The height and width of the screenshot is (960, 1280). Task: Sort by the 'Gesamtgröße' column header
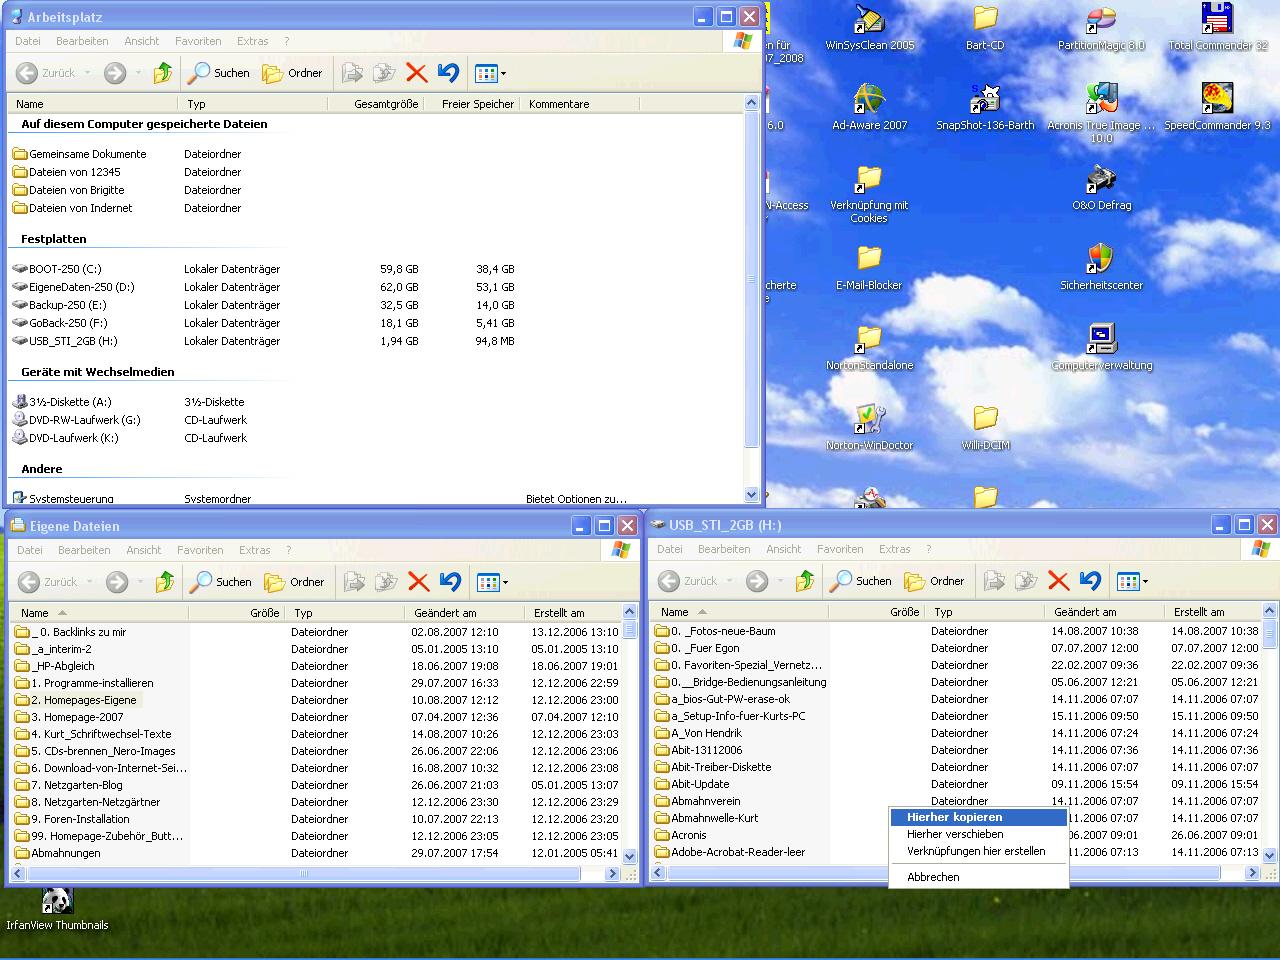point(386,104)
